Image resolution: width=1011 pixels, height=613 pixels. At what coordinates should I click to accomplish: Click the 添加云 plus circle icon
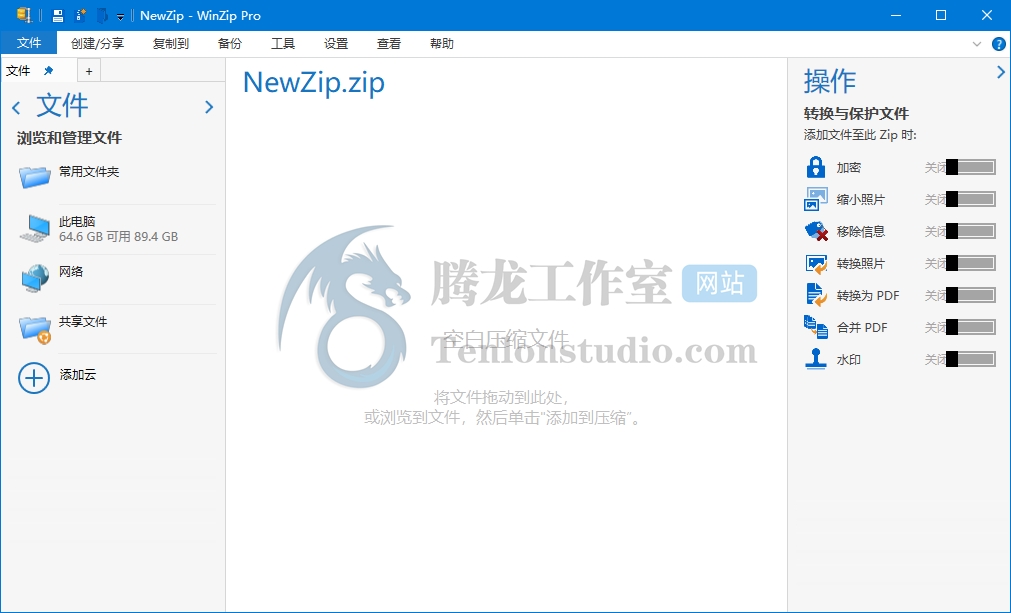[x=34, y=378]
